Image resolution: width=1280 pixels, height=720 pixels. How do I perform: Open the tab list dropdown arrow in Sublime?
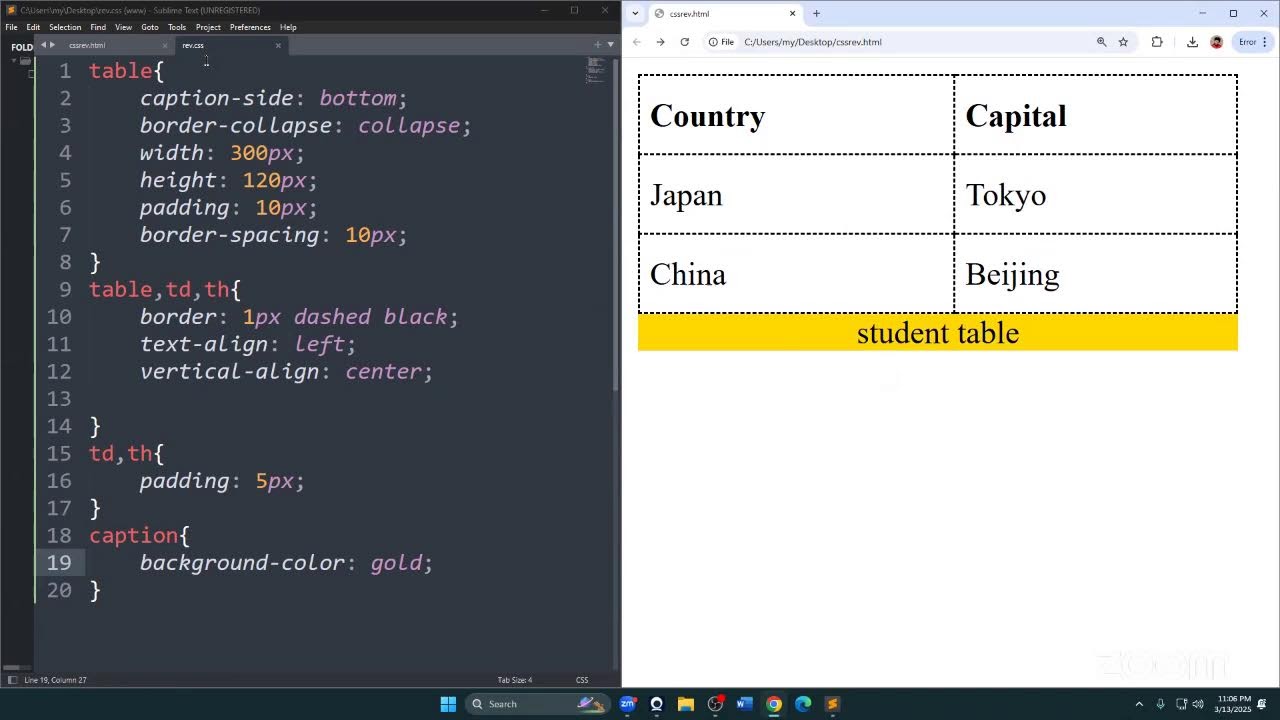[x=610, y=44]
